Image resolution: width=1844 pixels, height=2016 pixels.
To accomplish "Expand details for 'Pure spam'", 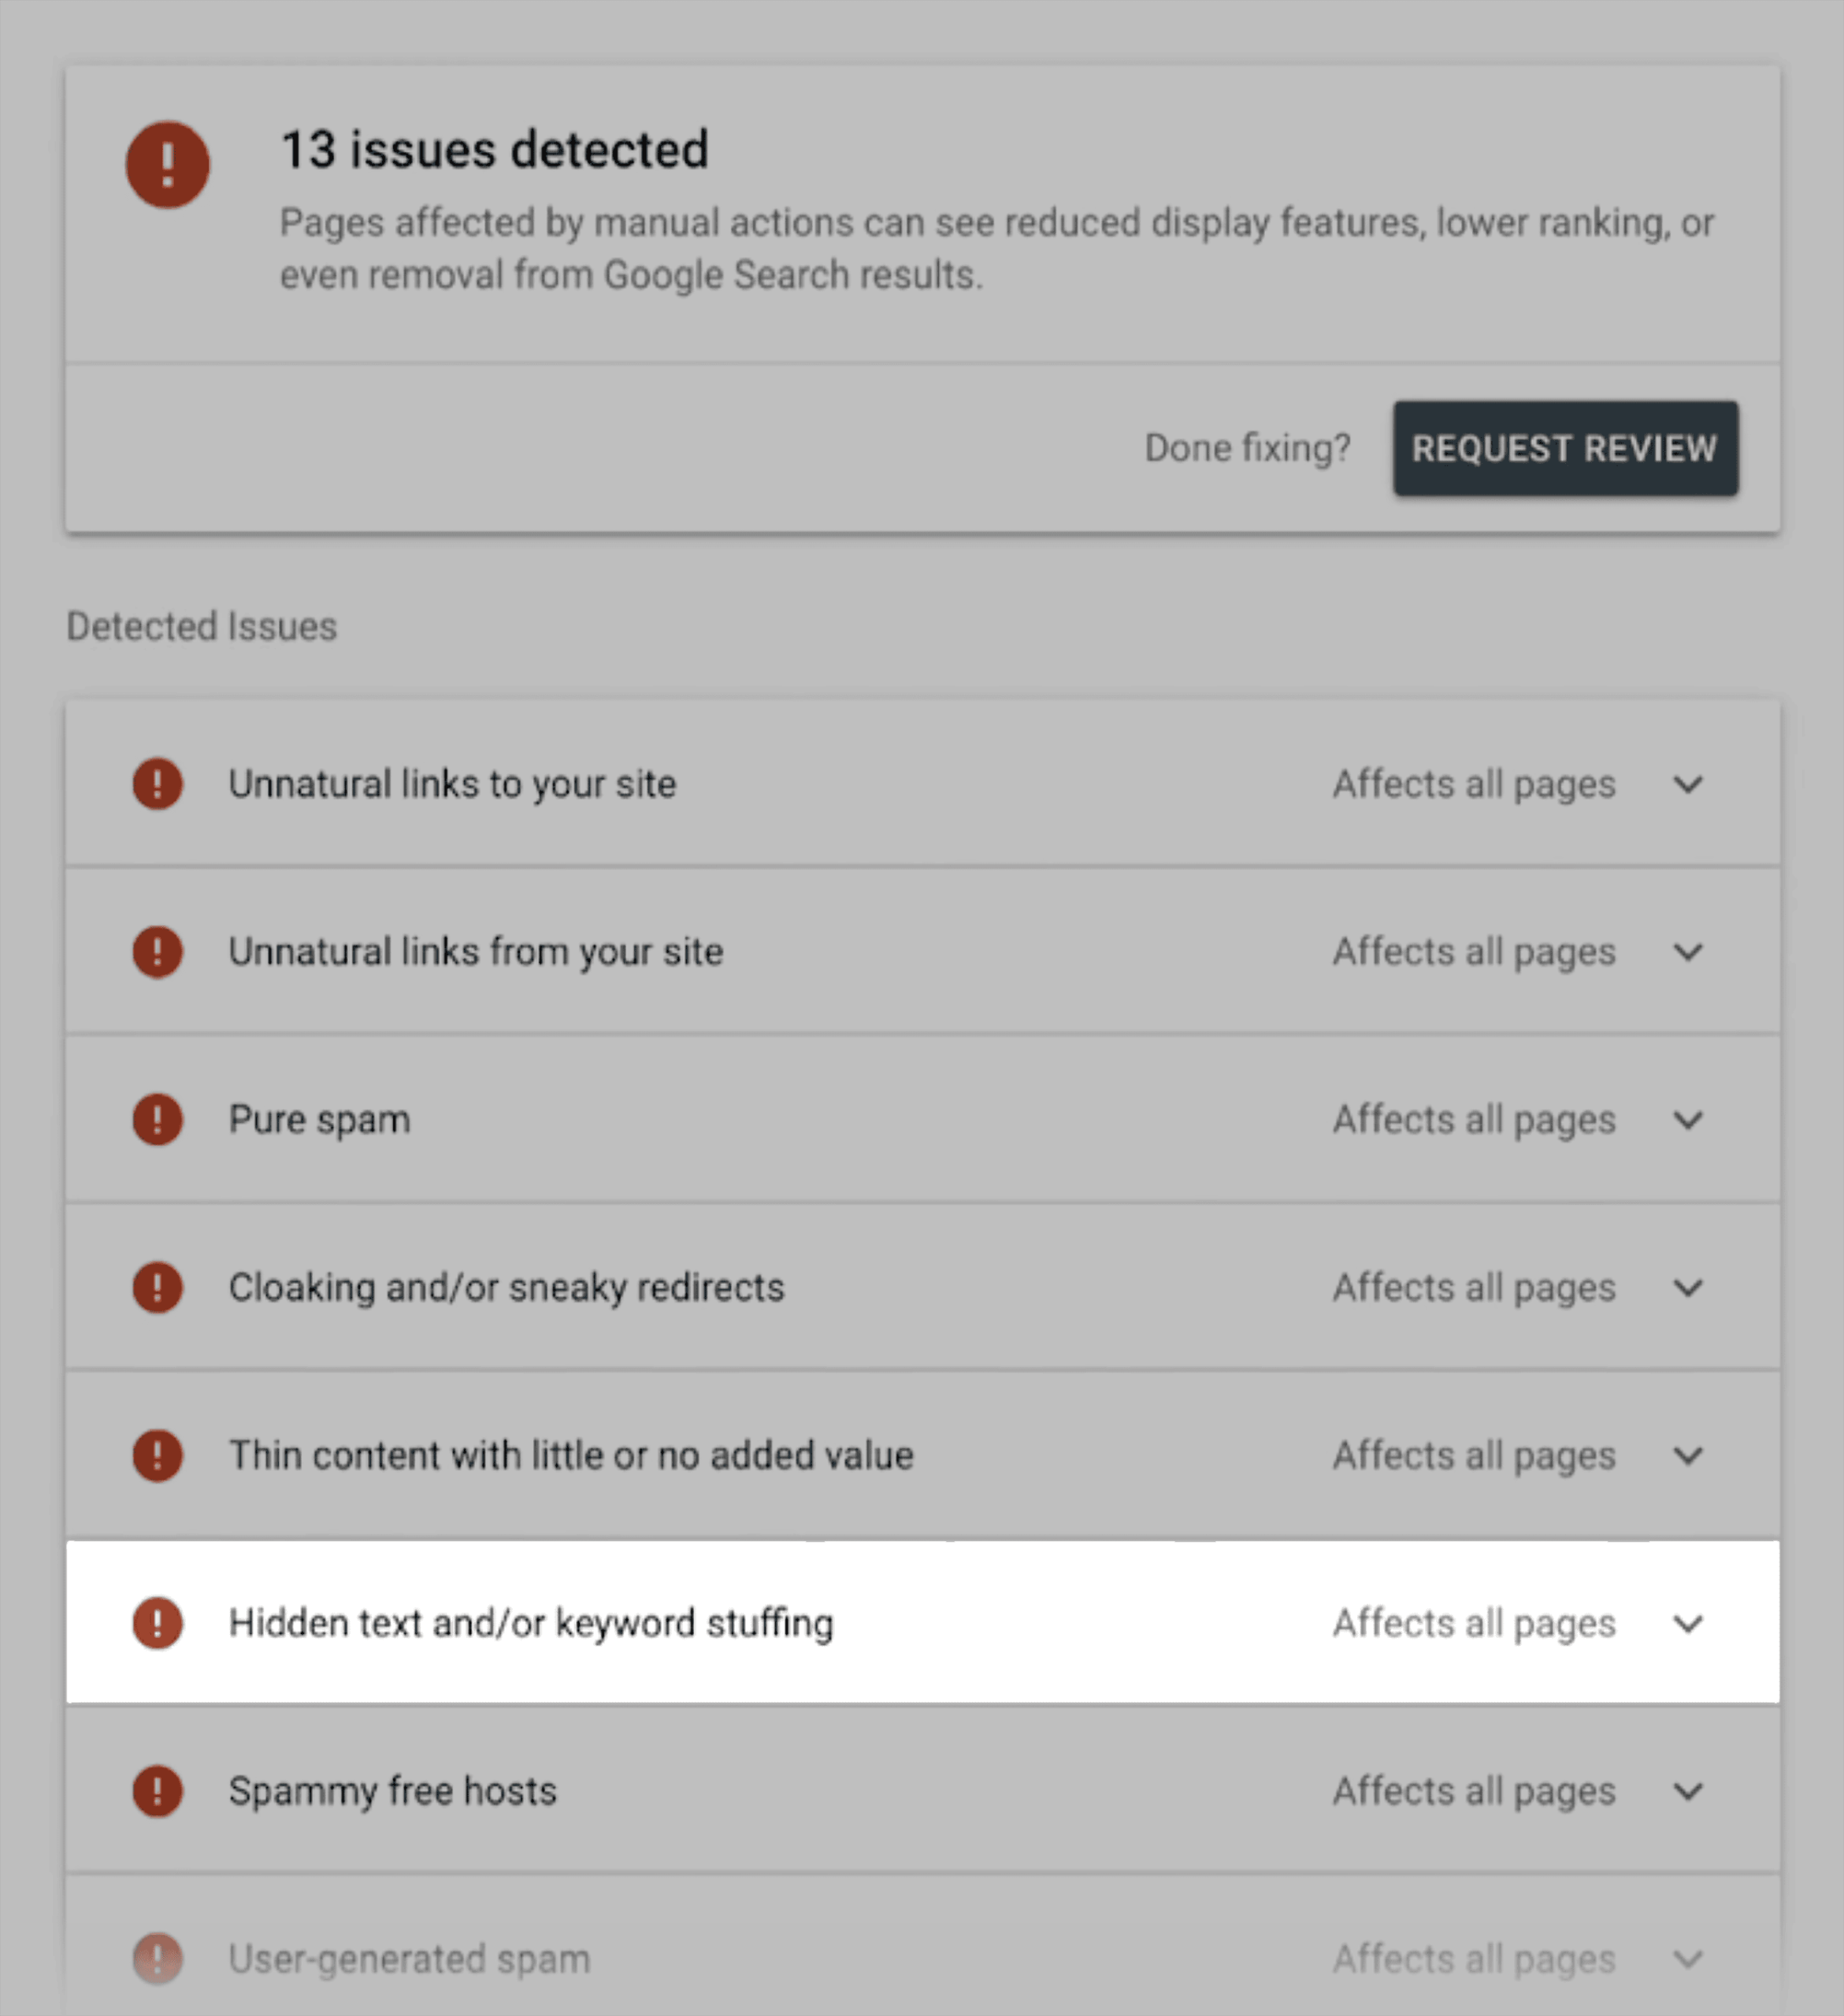I will point(1688,1120).
